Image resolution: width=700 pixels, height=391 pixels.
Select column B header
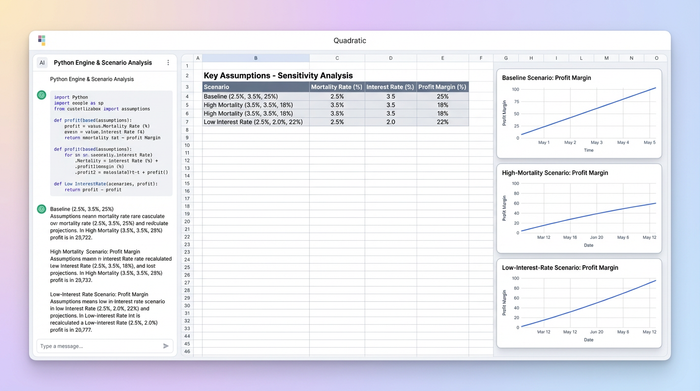pos(256,58)
